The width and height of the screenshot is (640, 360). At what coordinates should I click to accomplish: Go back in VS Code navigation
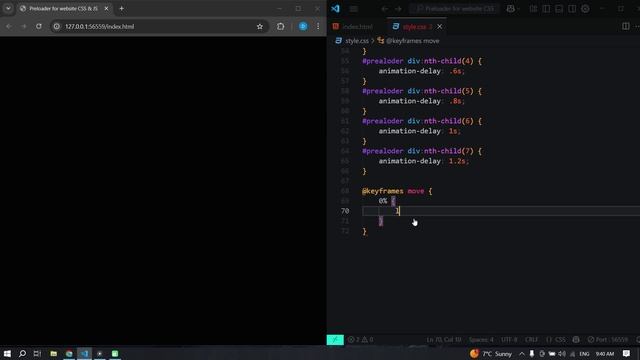[384, 9]
